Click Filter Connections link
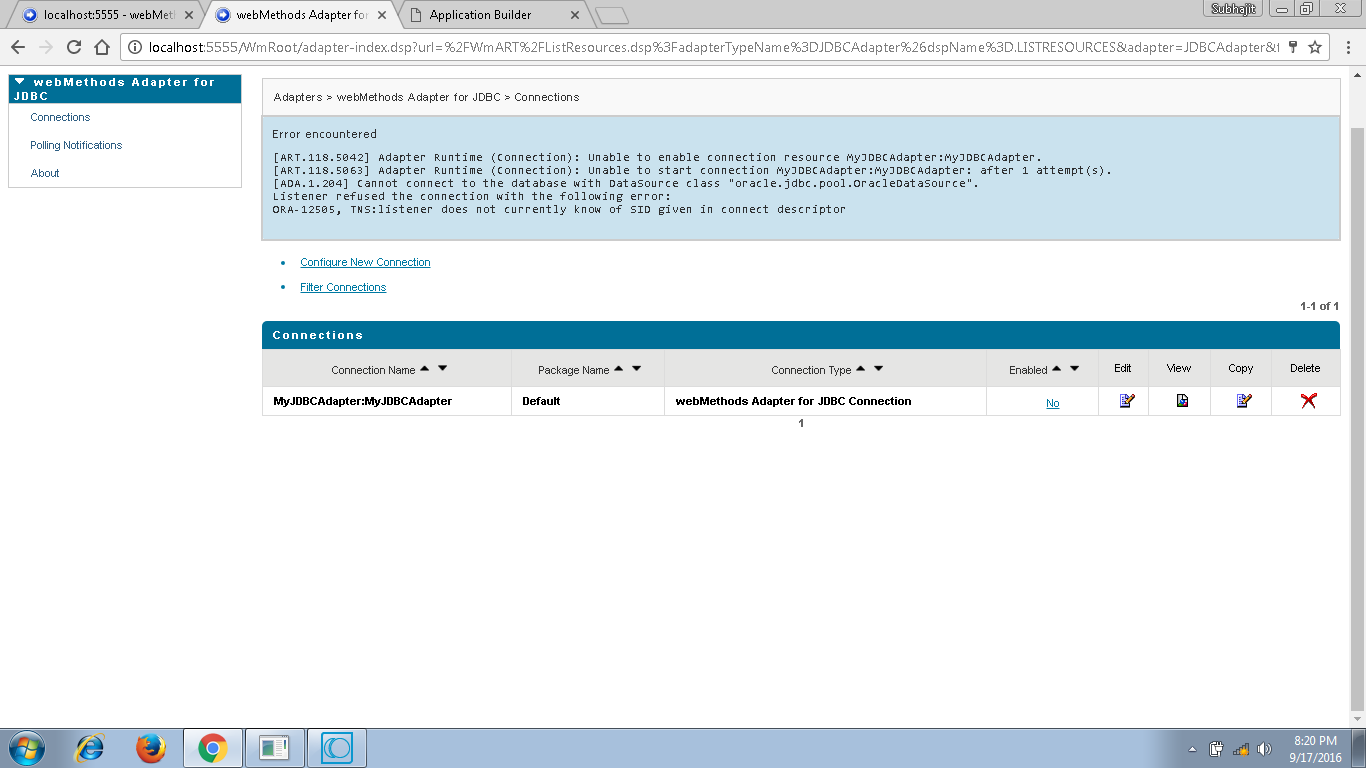 (343, 287)
